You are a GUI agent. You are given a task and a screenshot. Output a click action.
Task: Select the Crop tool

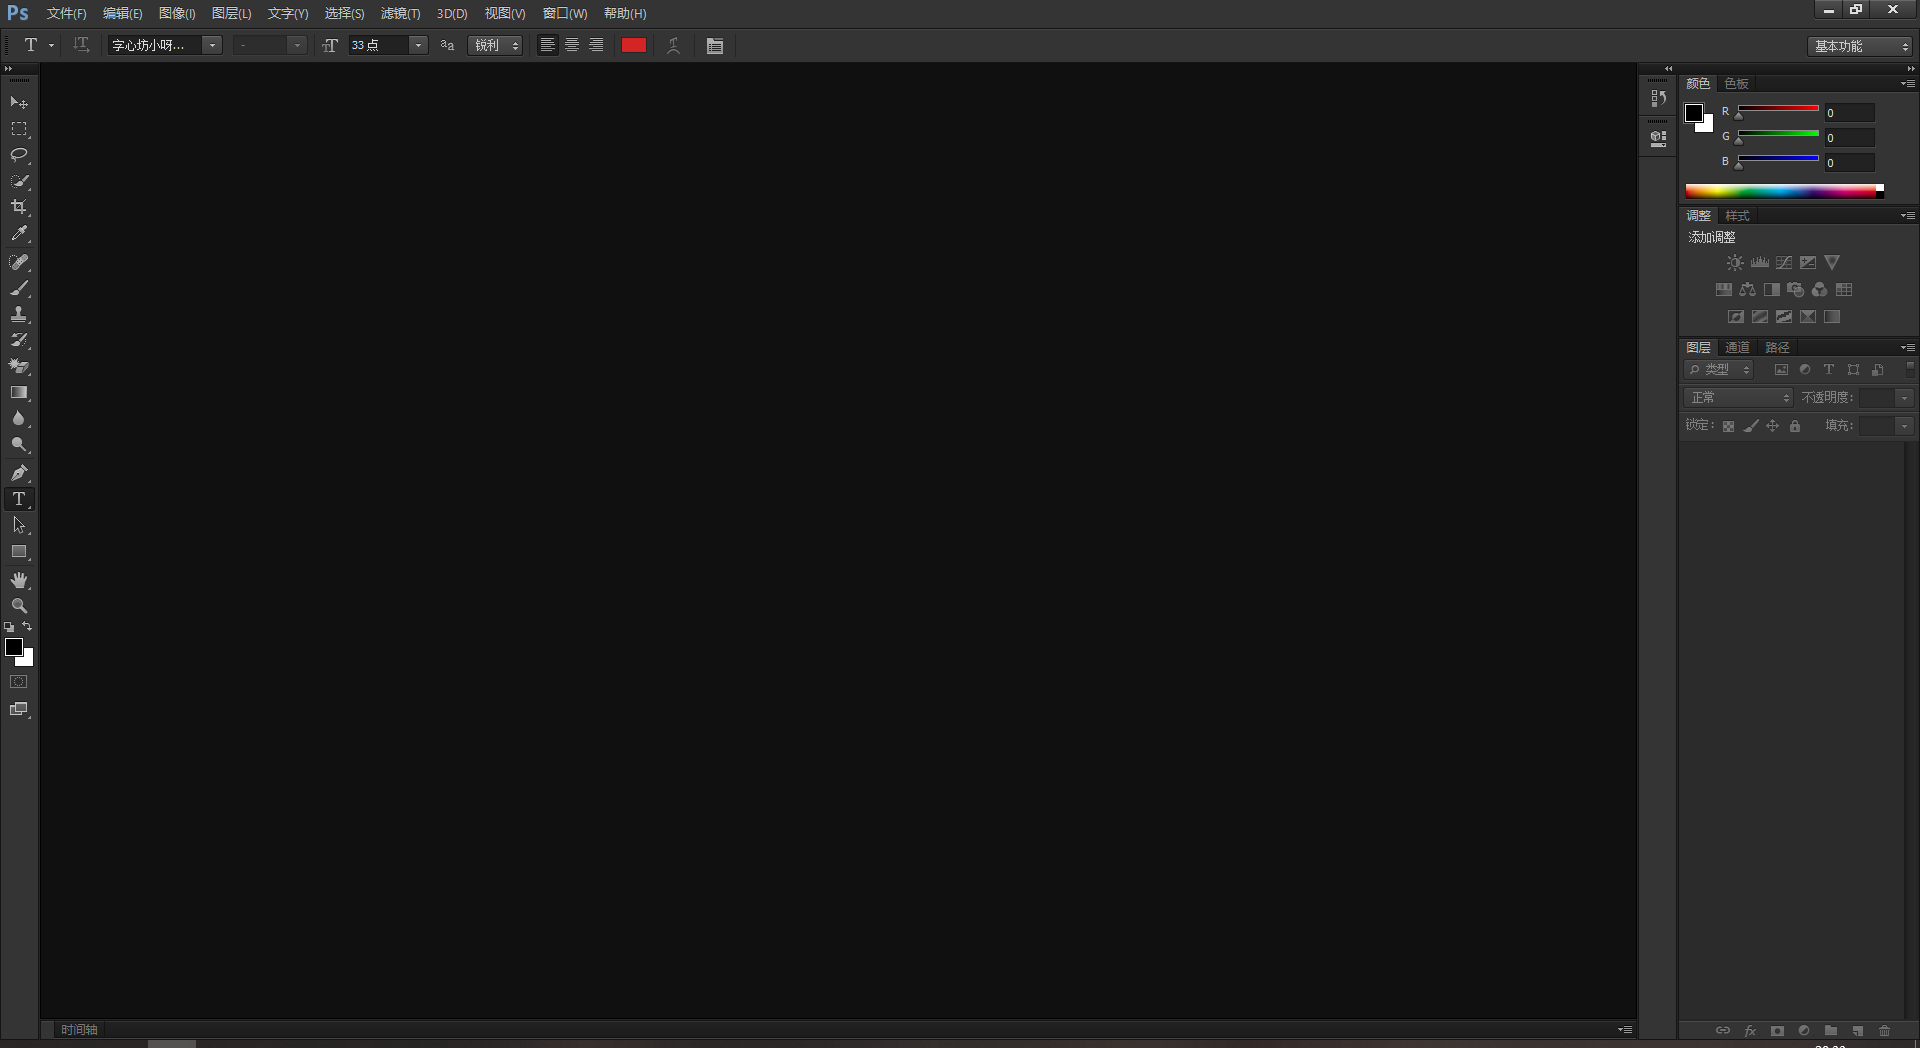tap(19, 207)
